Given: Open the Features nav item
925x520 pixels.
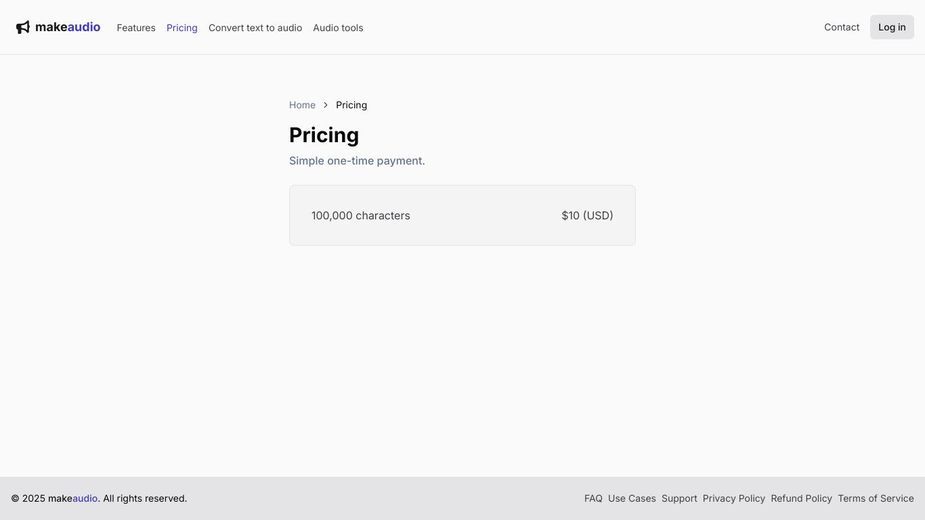Looking at the screenshot, I should (136, 28).
